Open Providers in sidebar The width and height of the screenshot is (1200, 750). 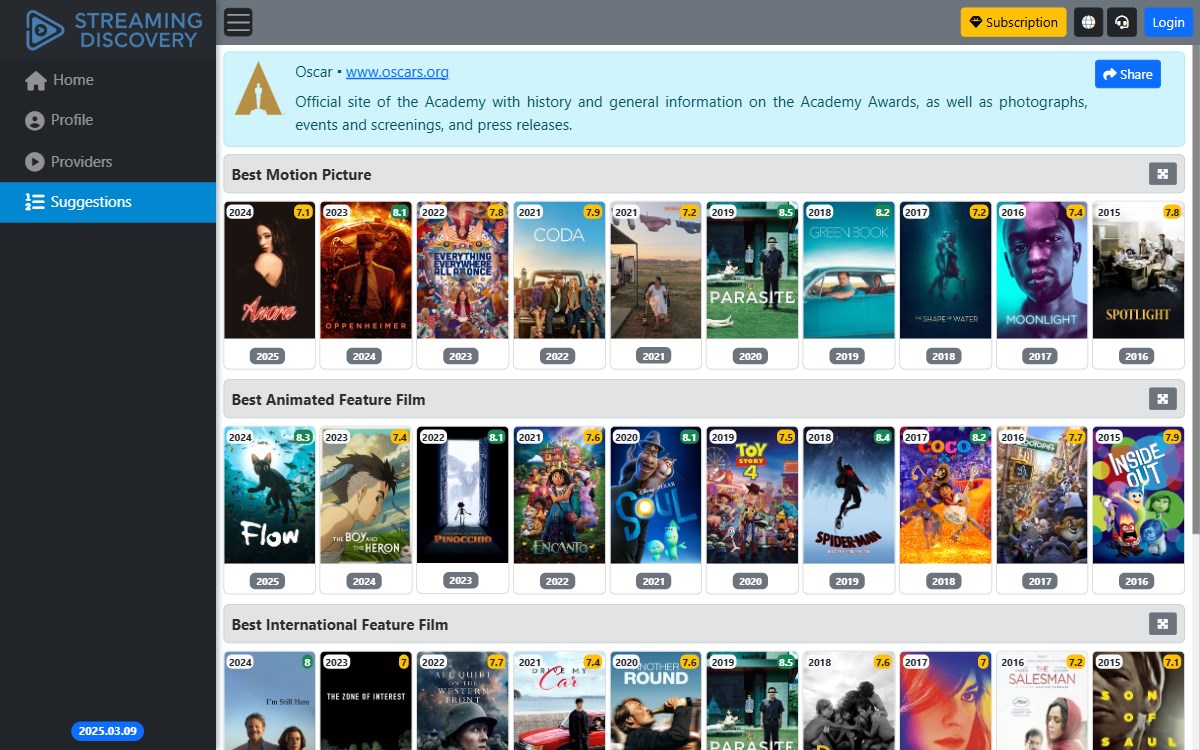pos(108,161)
